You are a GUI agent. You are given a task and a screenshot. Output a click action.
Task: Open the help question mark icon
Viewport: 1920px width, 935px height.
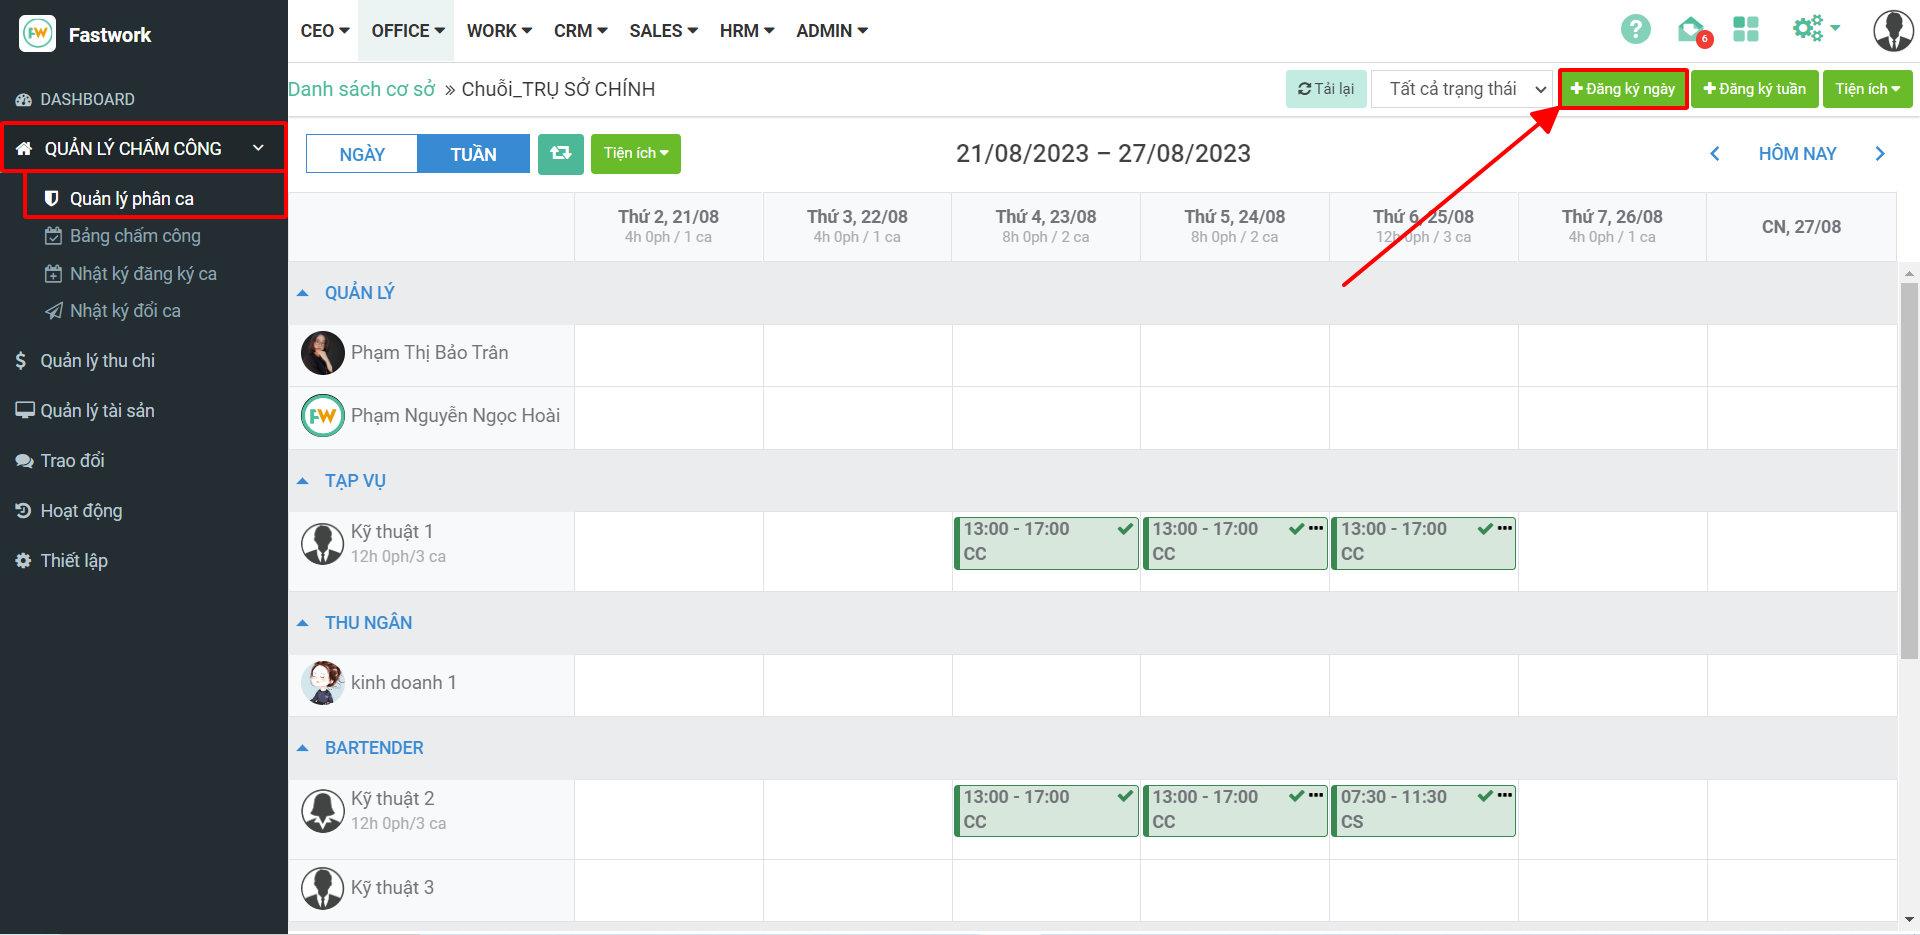[x=1635, y=30]
